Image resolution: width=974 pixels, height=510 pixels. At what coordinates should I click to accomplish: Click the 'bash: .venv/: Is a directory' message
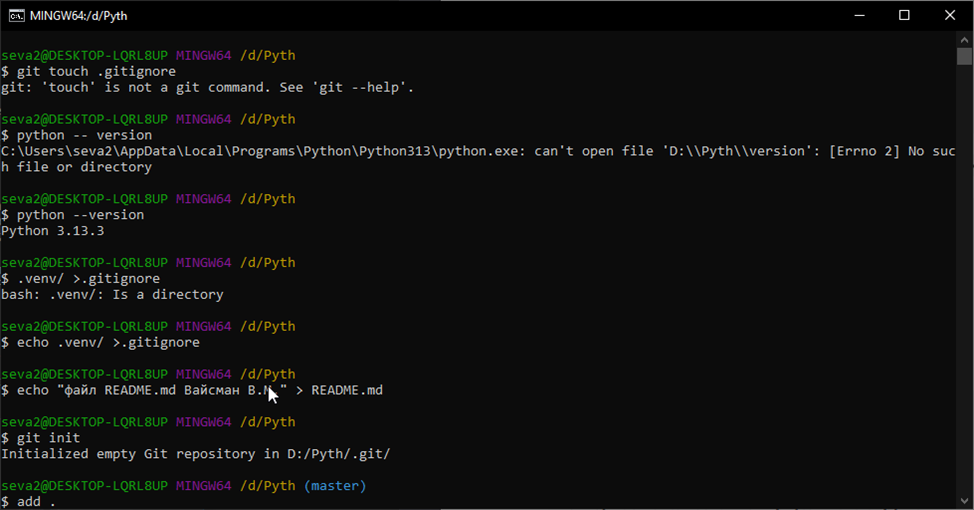point(112,295)
